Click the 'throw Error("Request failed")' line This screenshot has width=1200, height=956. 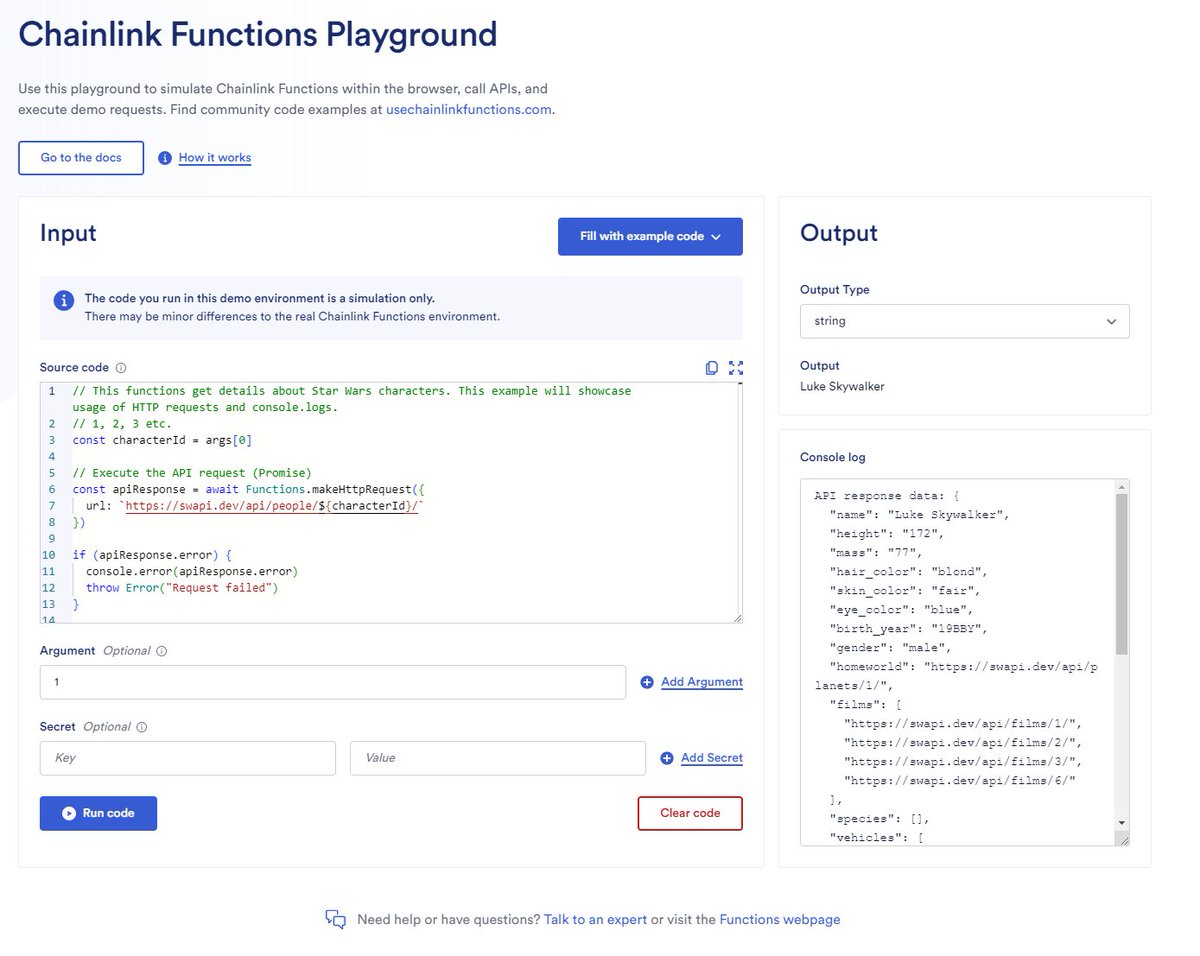point(181,588)
